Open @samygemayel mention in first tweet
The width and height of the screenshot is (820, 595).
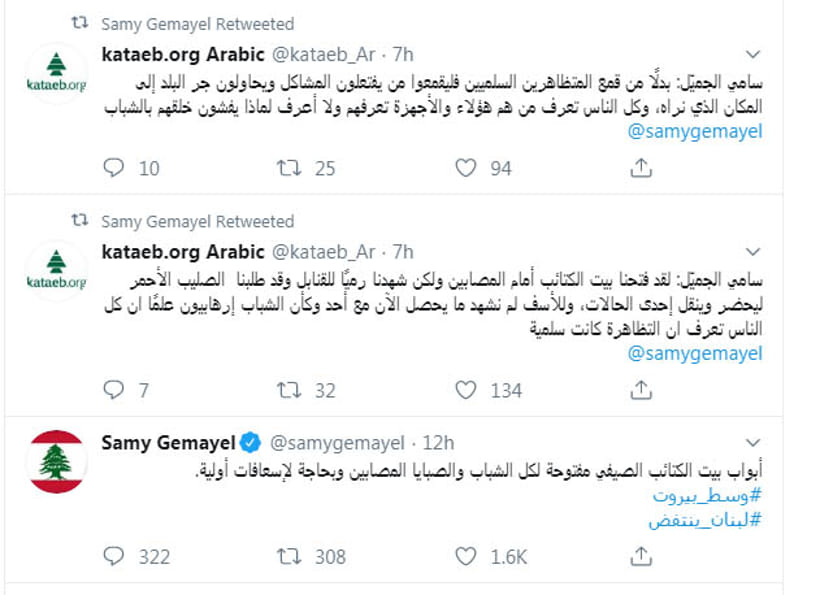pos(695,131)
